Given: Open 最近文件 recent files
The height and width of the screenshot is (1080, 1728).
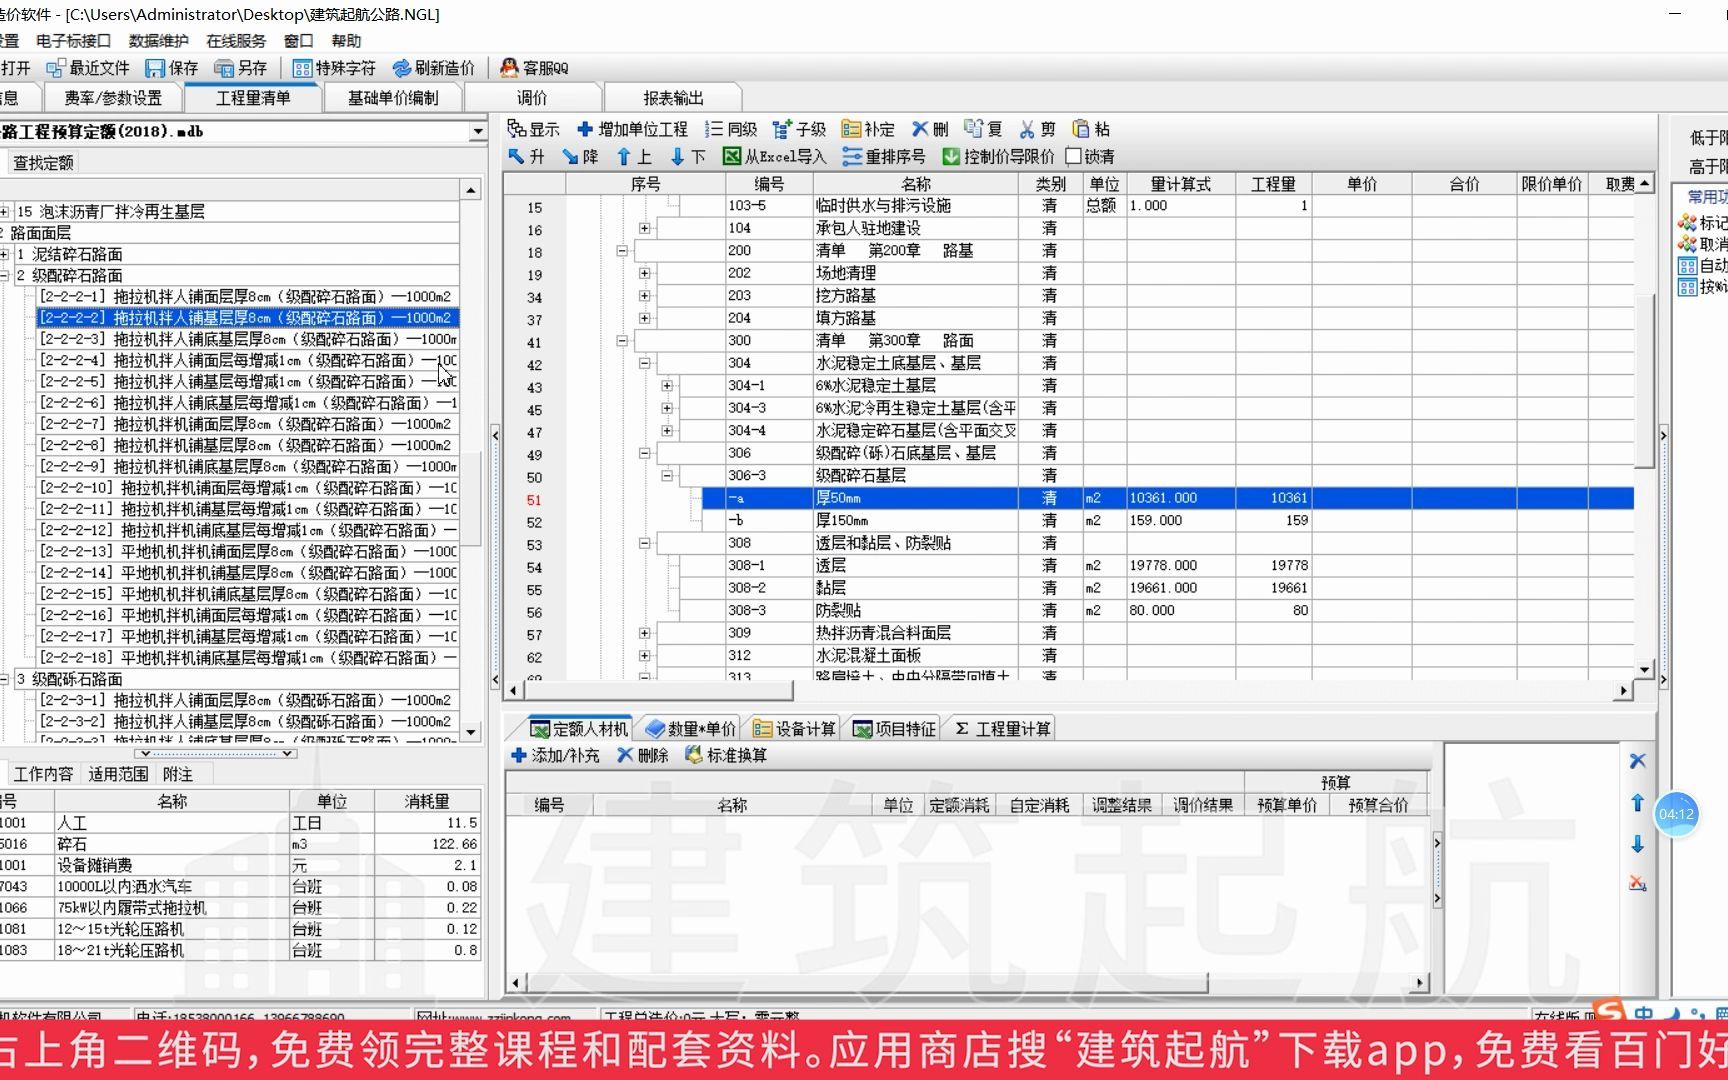Looking at the screenshot, I should (x=87, y=68).
